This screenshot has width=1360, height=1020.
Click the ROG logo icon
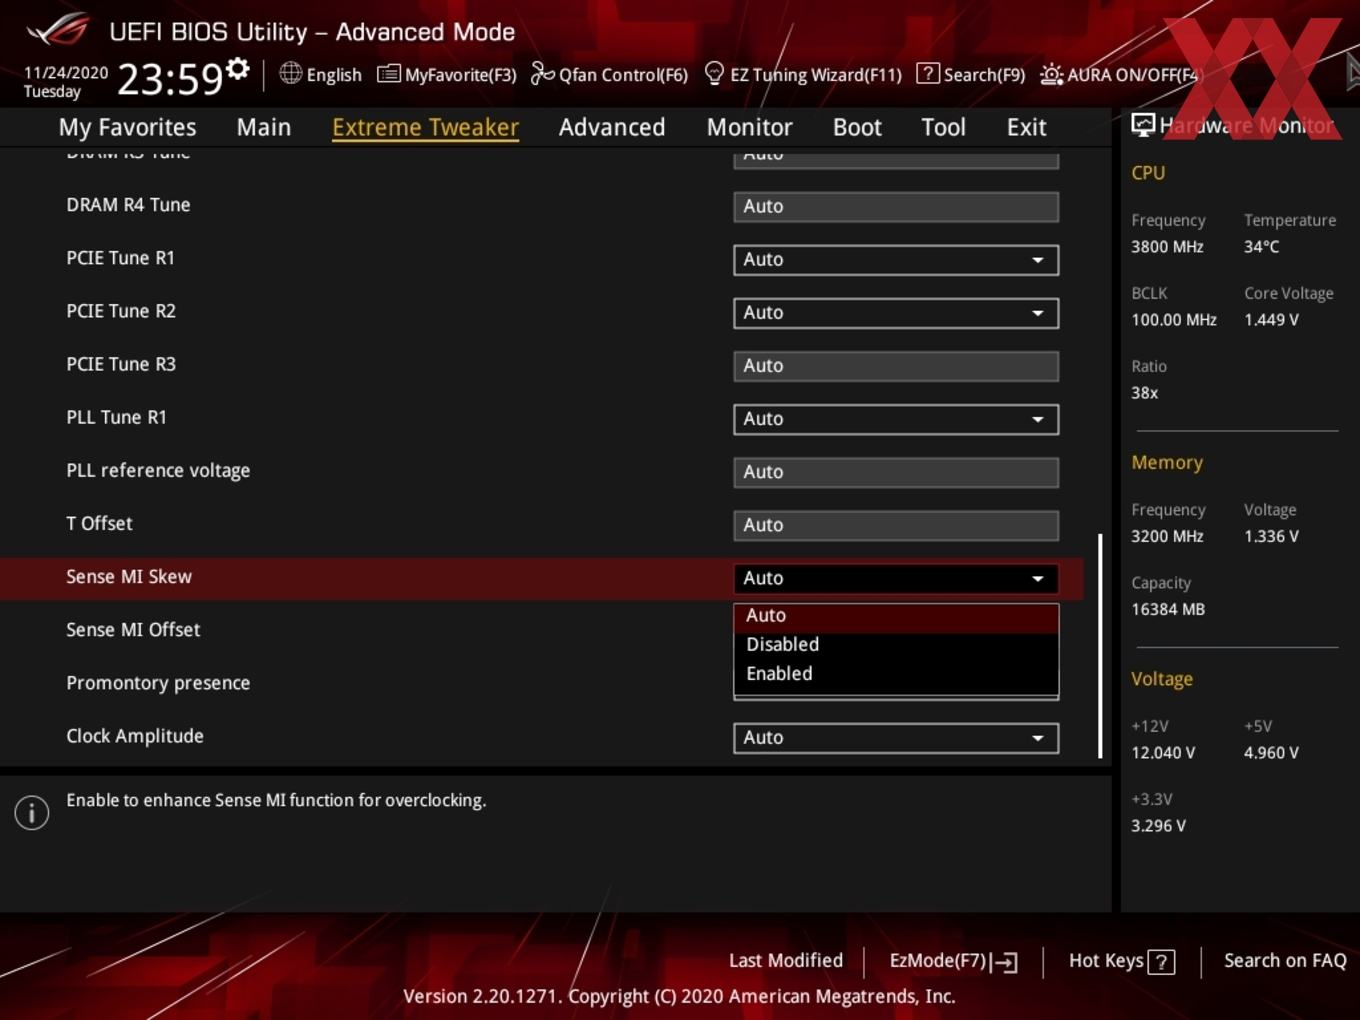point(57,29)
